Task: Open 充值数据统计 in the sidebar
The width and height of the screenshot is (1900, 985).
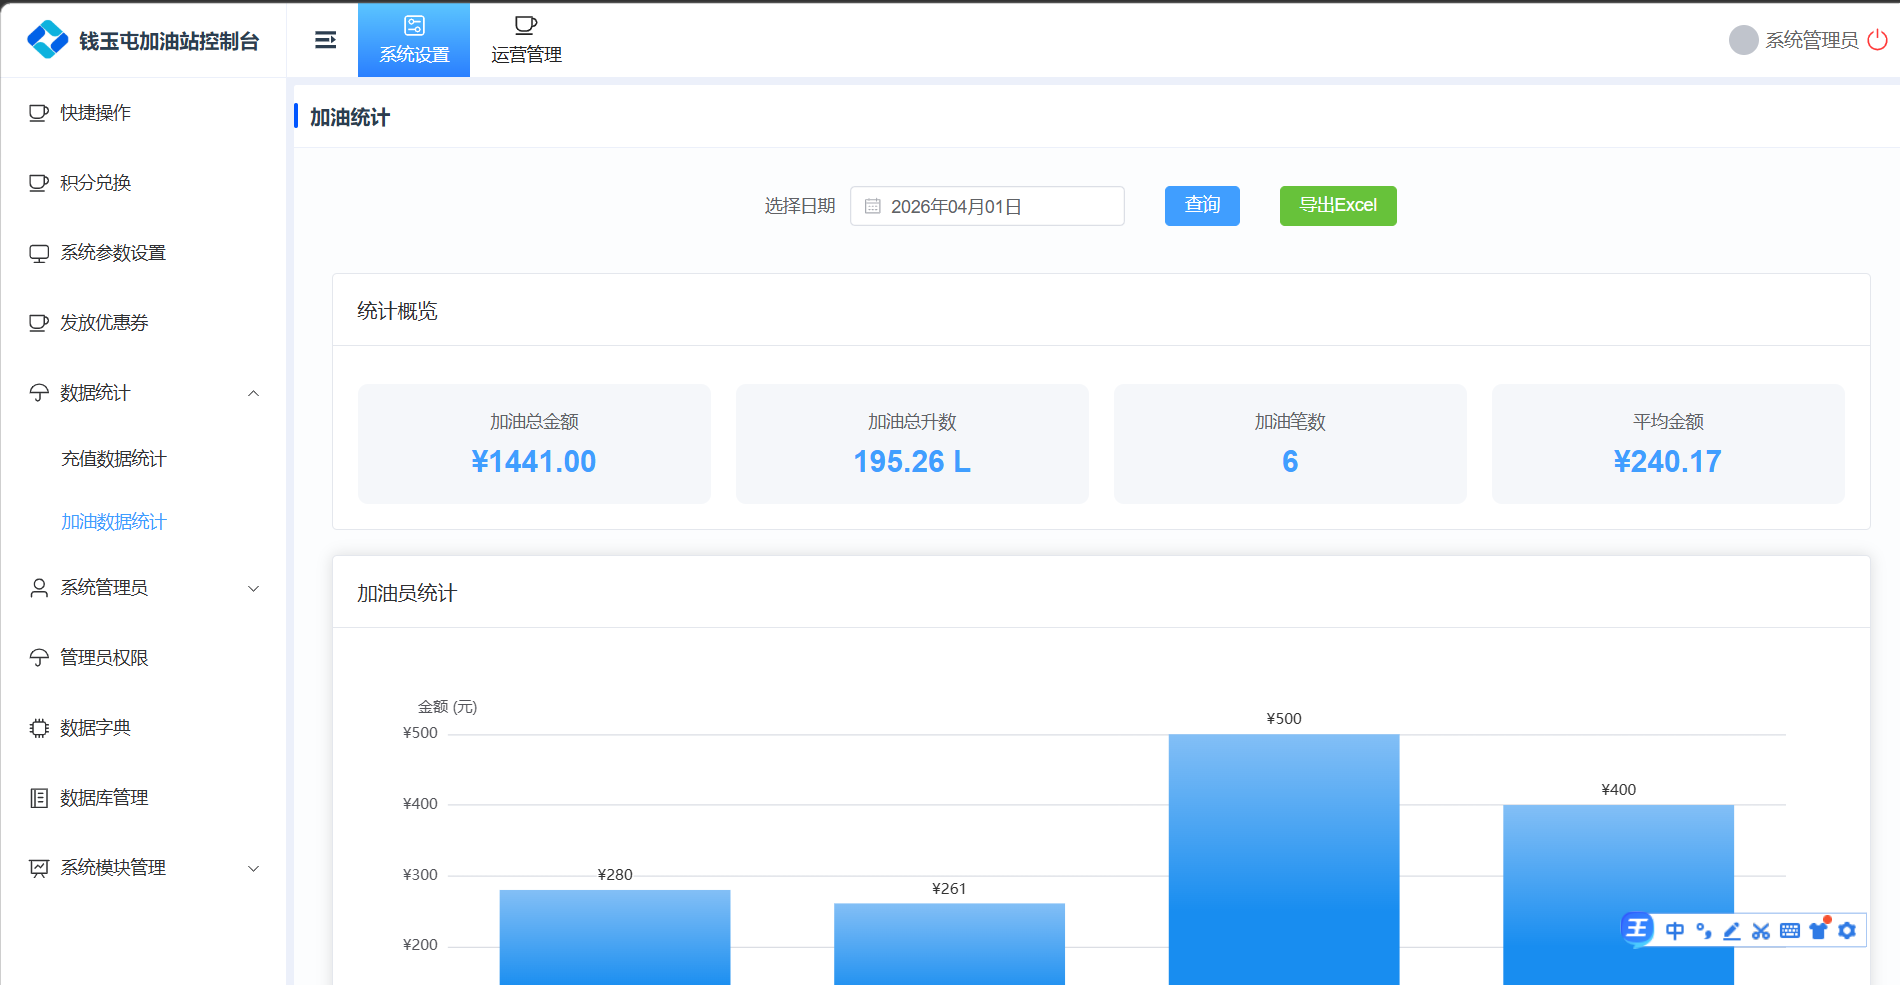Action: click(x=114, y=459)
